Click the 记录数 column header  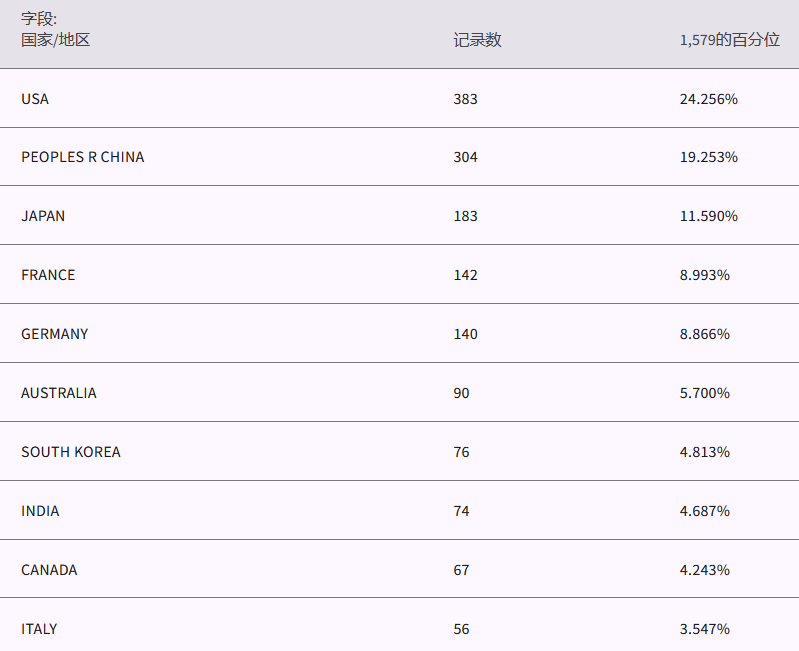[x=477, y=40]
